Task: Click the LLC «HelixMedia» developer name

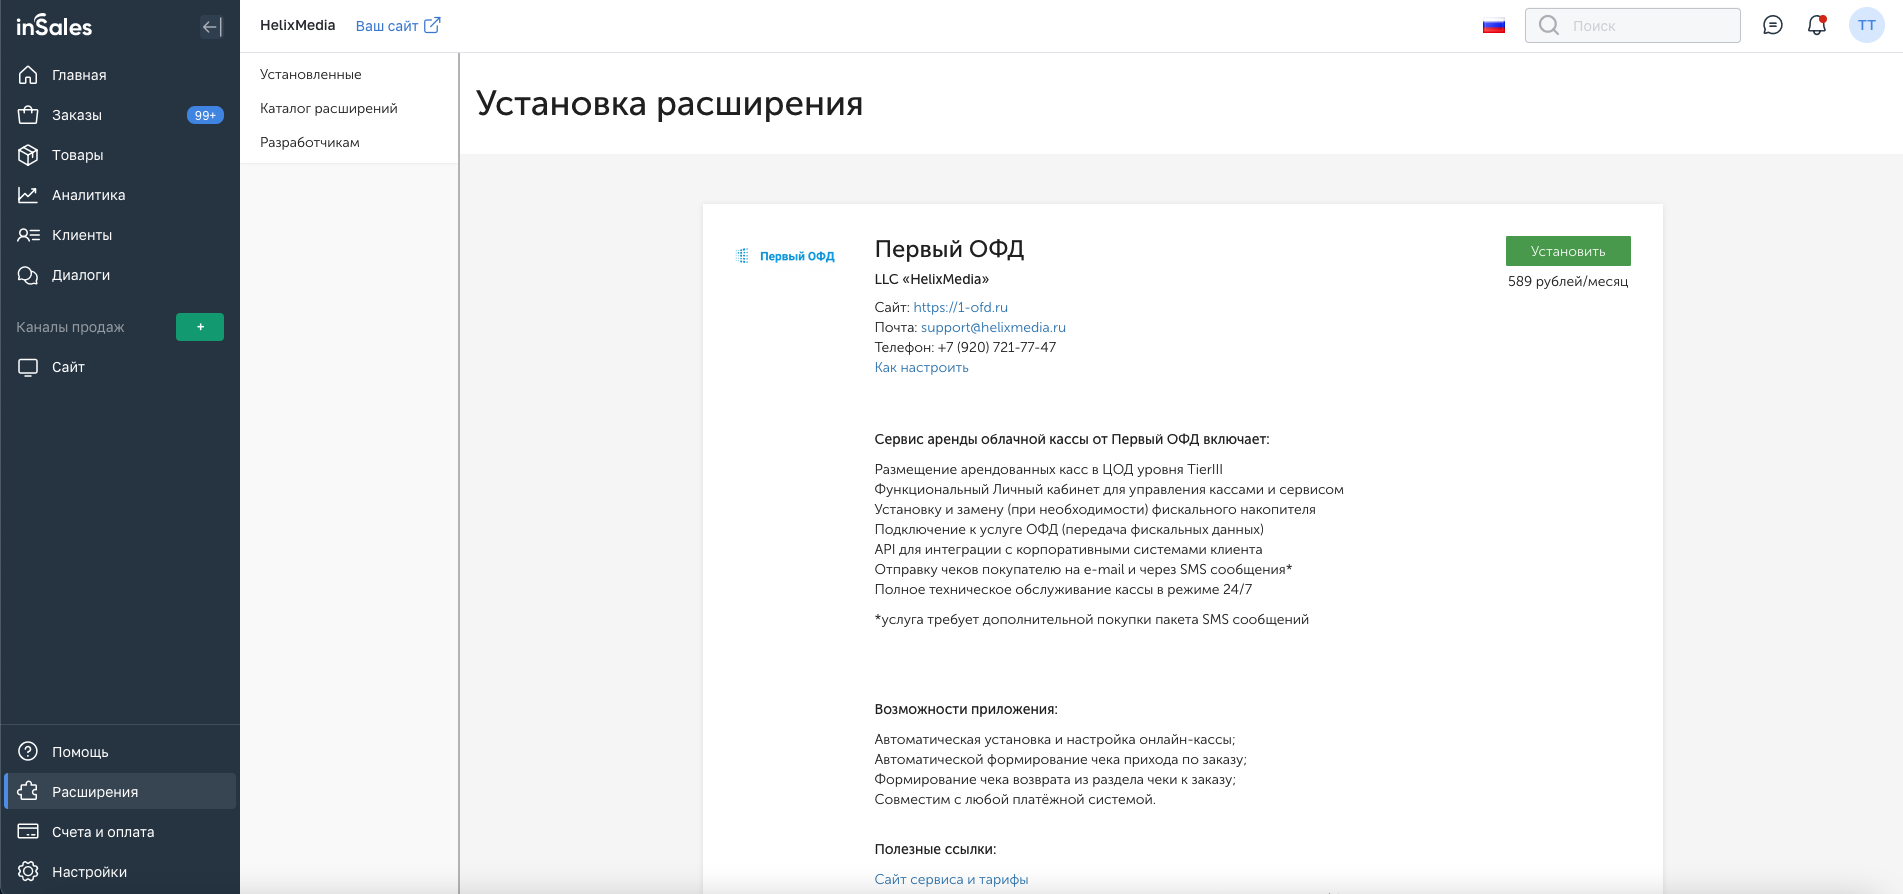Action: coord(932,279)
